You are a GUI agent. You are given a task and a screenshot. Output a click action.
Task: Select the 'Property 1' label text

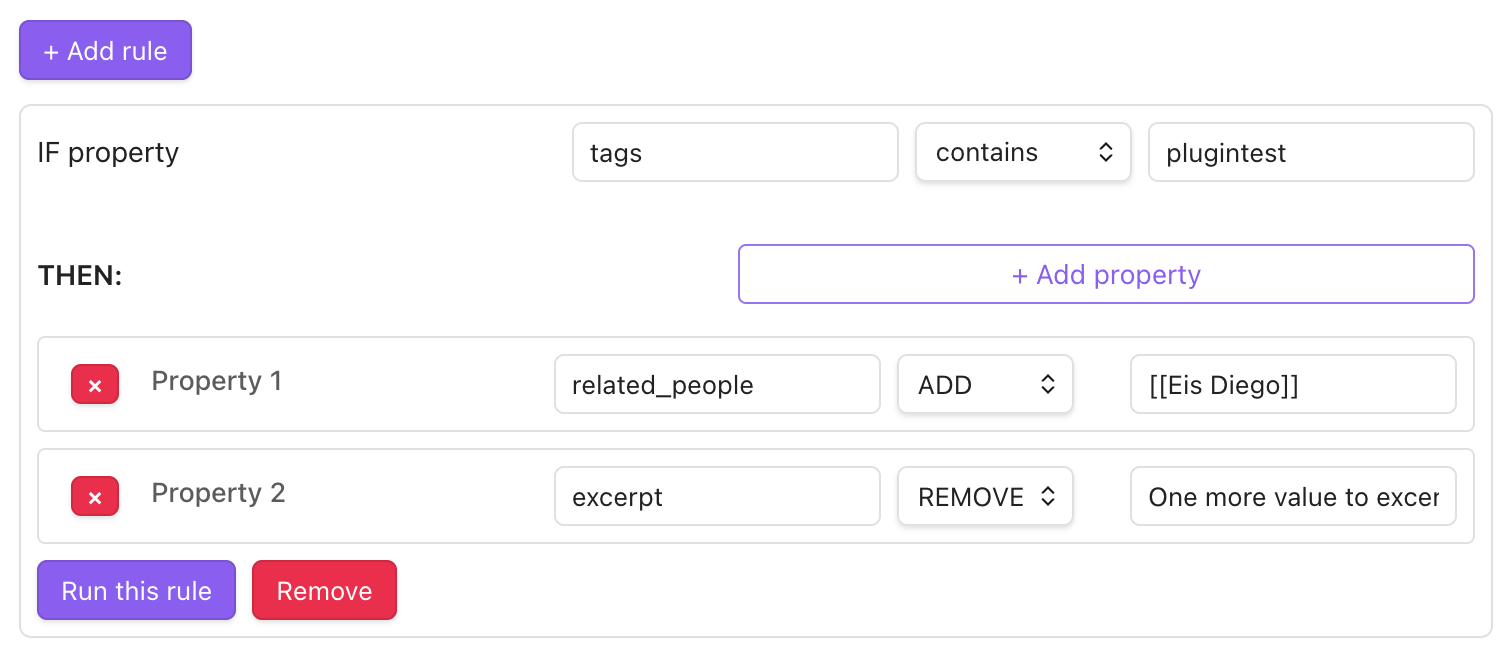(x=217, y=381)
